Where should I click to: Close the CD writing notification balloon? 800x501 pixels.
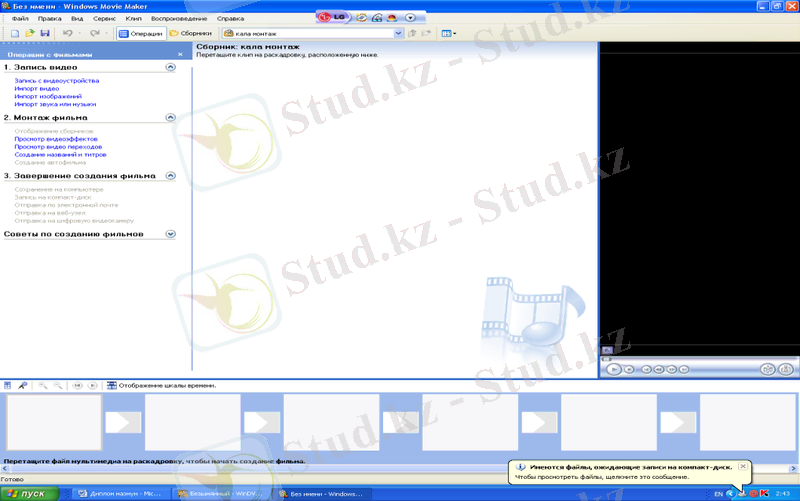tap(743, 466)
